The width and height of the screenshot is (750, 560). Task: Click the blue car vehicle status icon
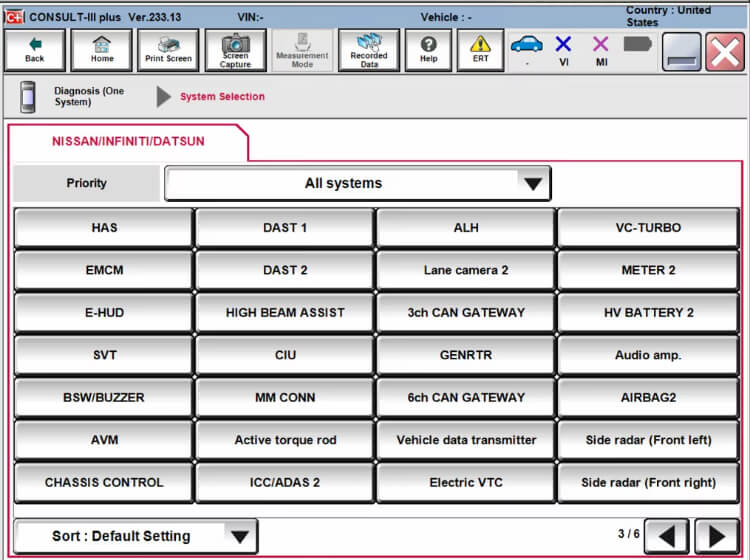527,44
